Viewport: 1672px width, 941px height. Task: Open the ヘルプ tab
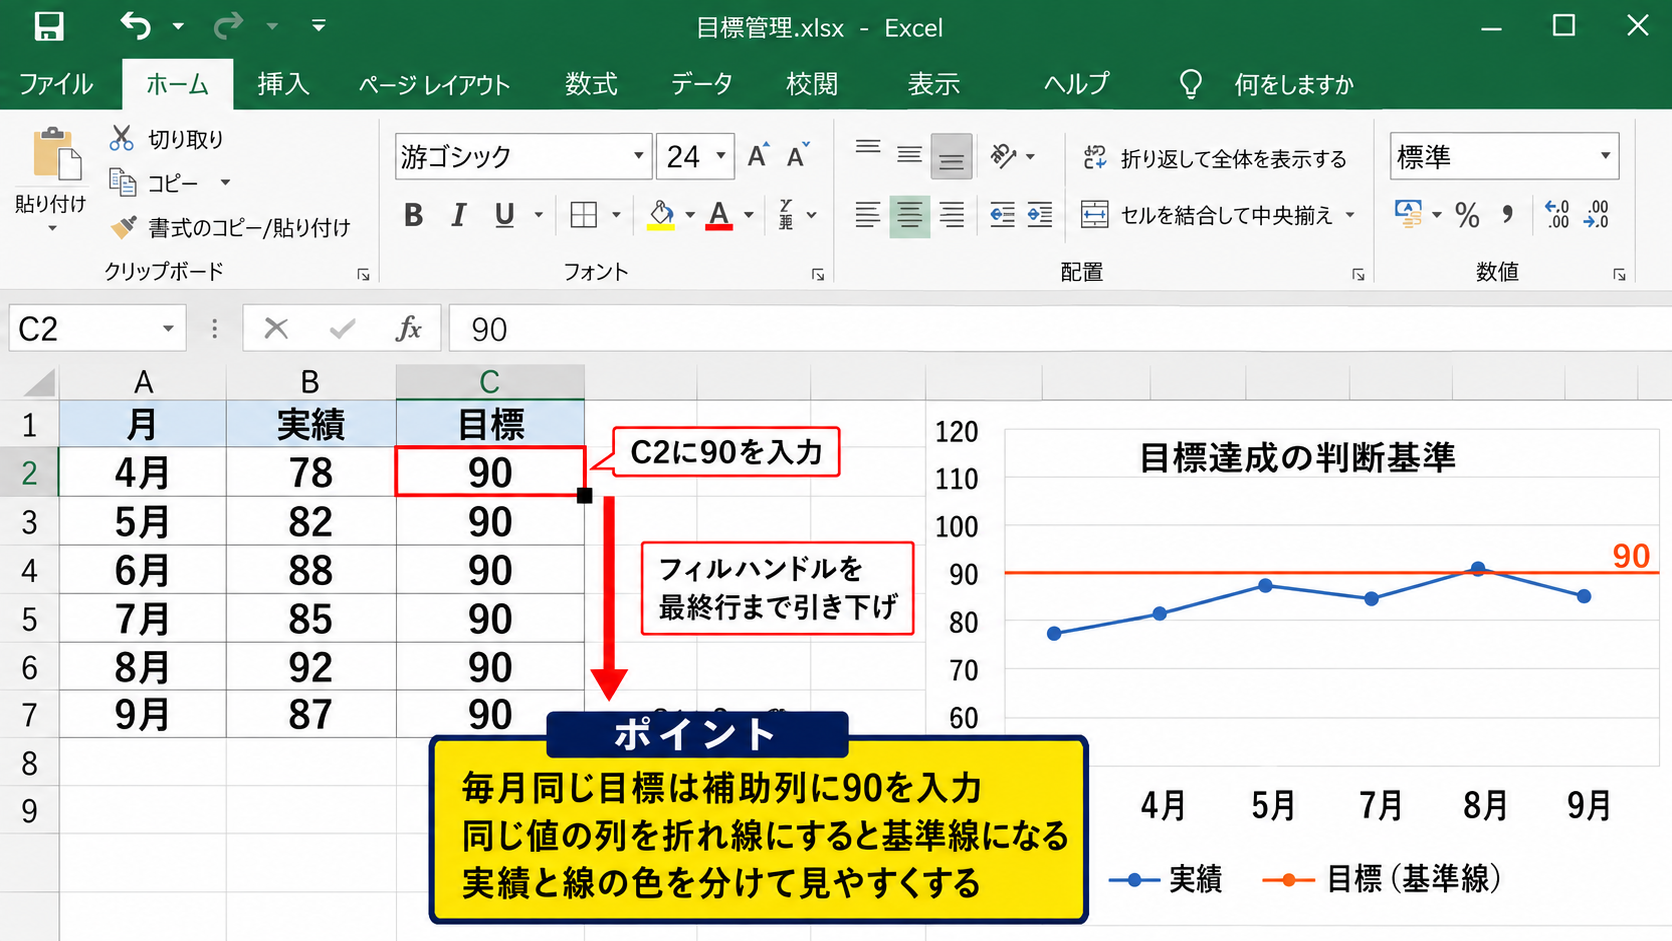pyautogui.click(x=1076, y=84)
